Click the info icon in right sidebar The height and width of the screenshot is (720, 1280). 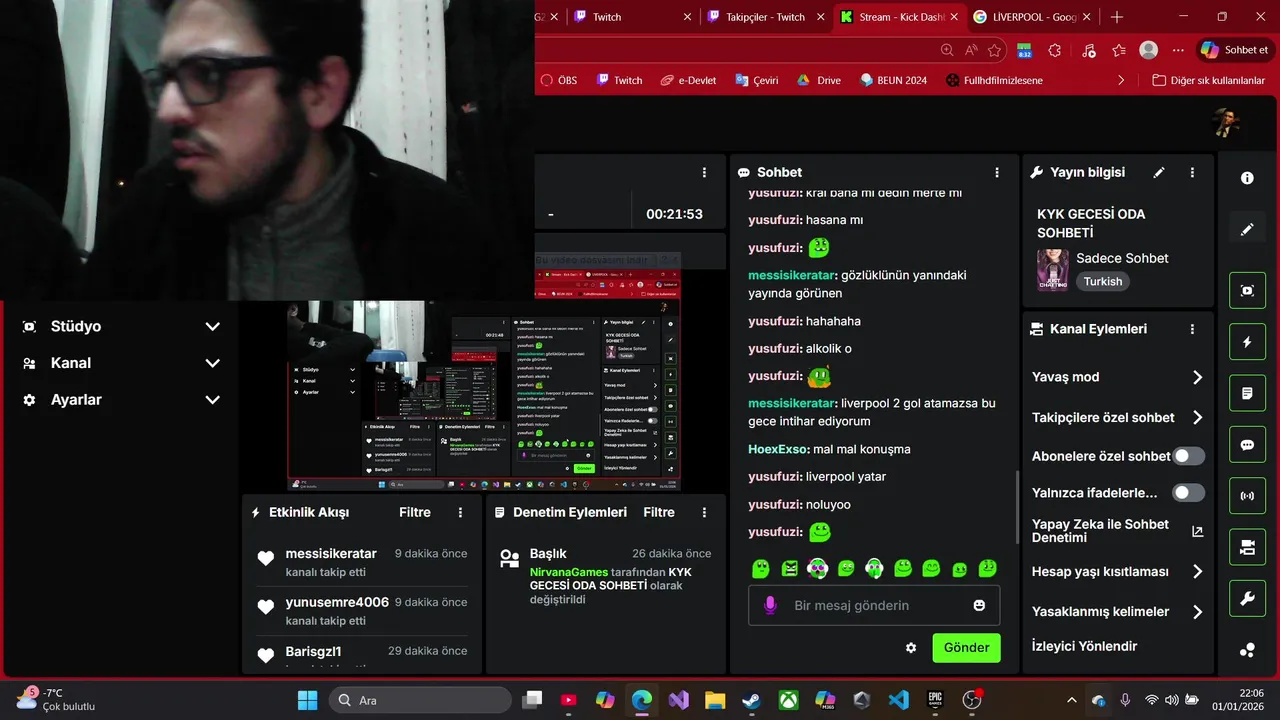(x=1247, y=178)
